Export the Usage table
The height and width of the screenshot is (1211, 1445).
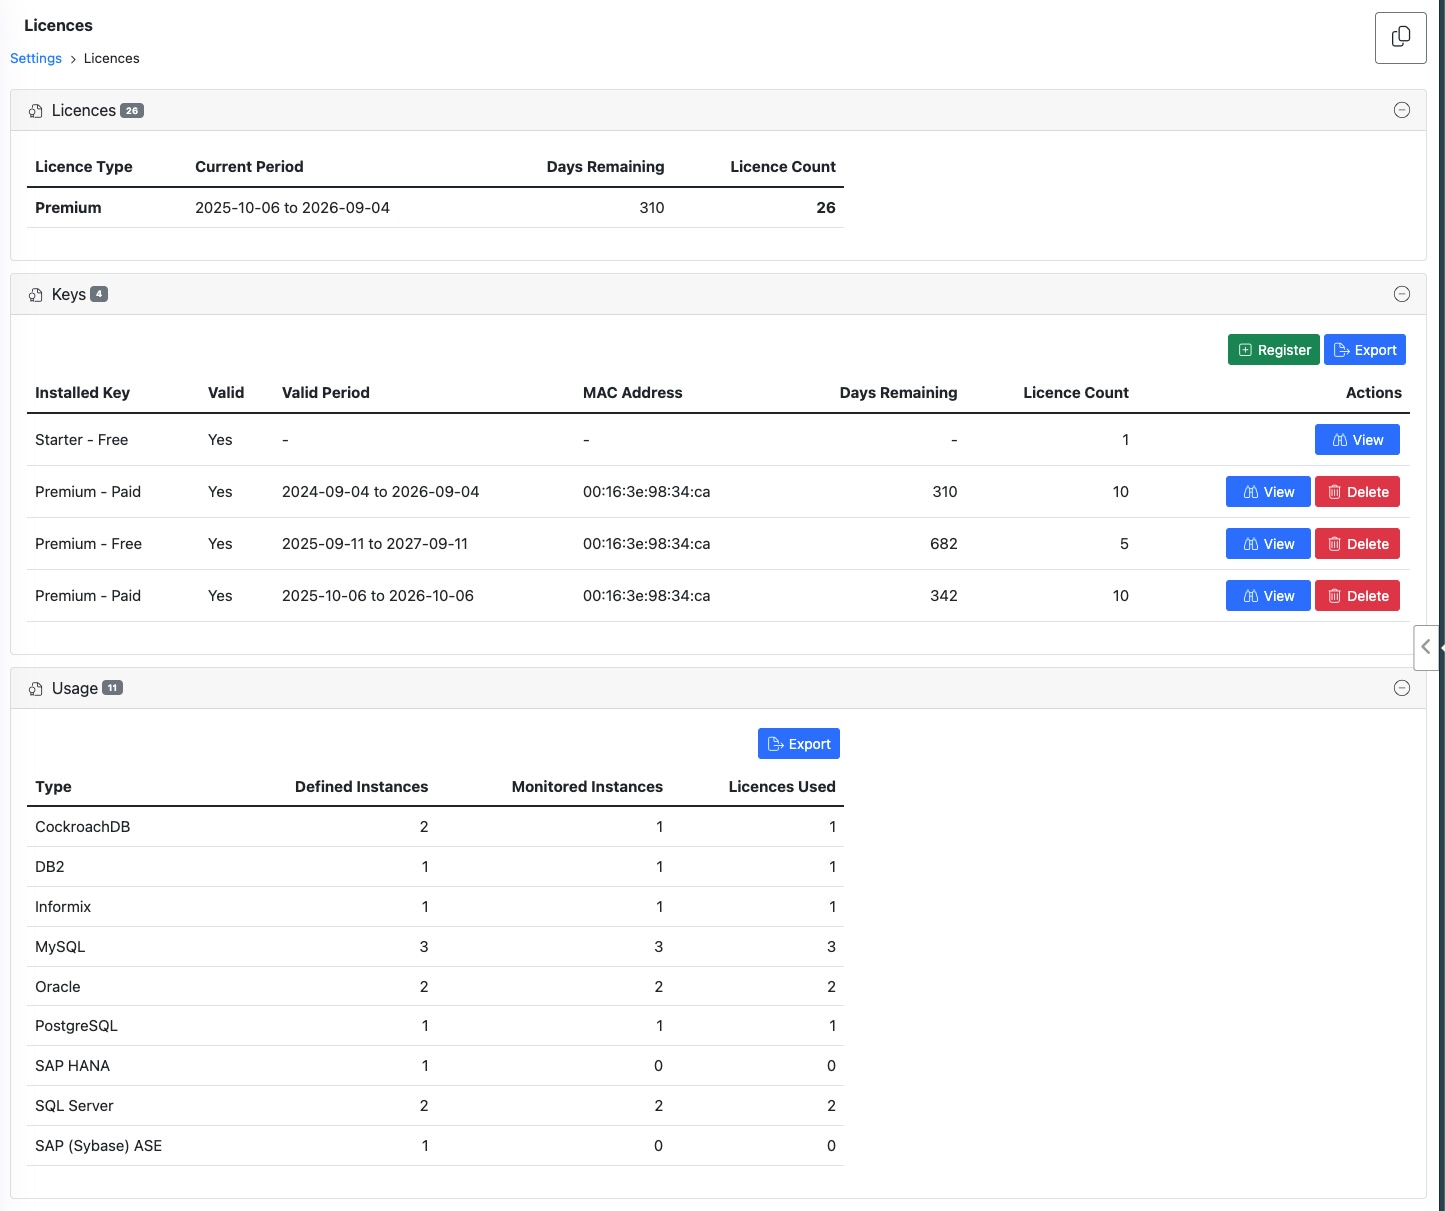(x=799, y=744)
